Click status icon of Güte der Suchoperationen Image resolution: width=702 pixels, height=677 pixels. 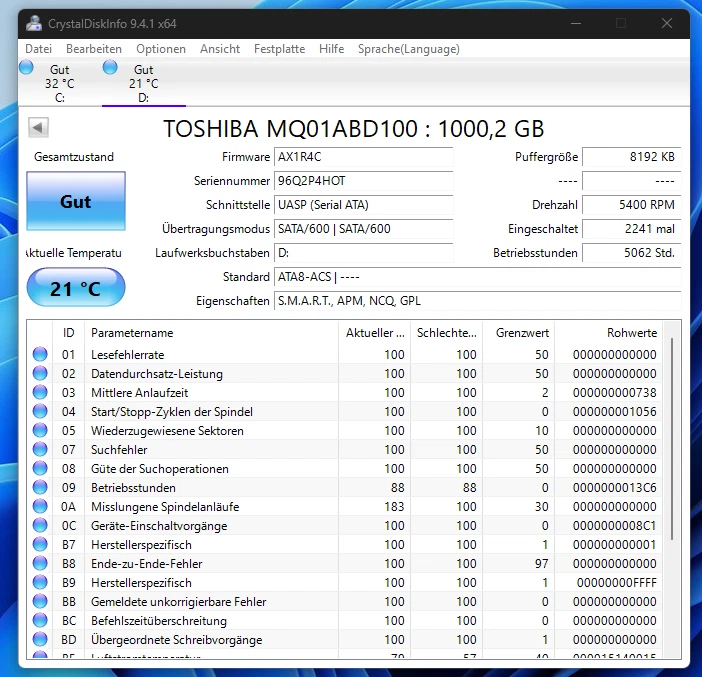click(x=40, y=468)
